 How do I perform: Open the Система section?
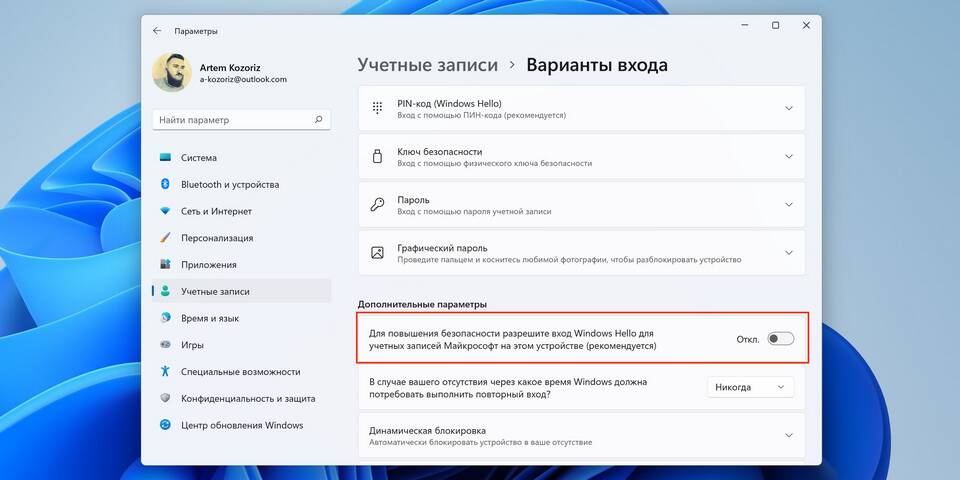(x=241, y=157)
